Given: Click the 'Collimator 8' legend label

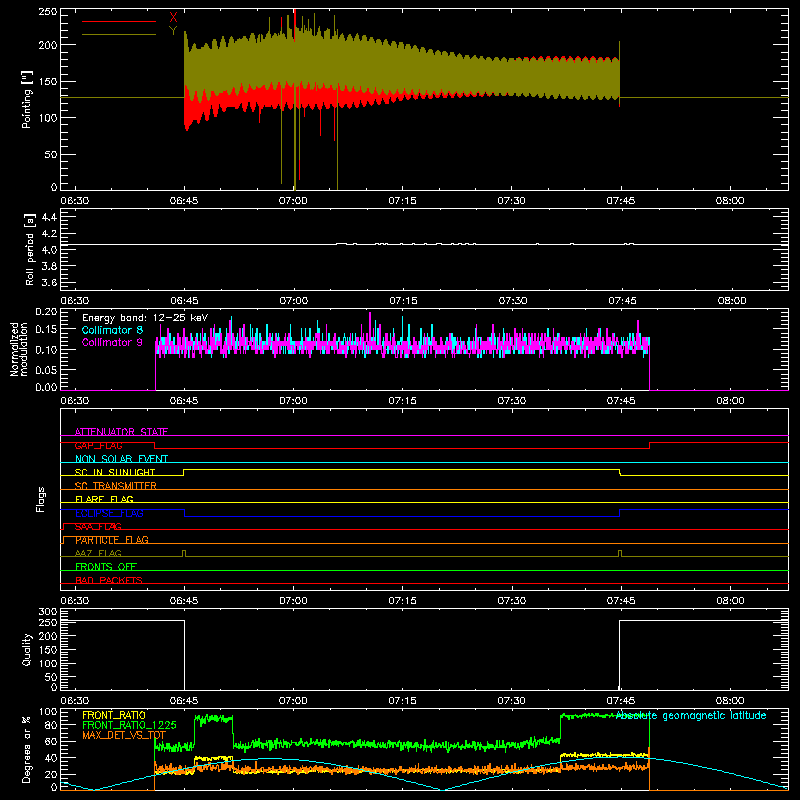Looking at the screenshot, I should pos(112,330).
